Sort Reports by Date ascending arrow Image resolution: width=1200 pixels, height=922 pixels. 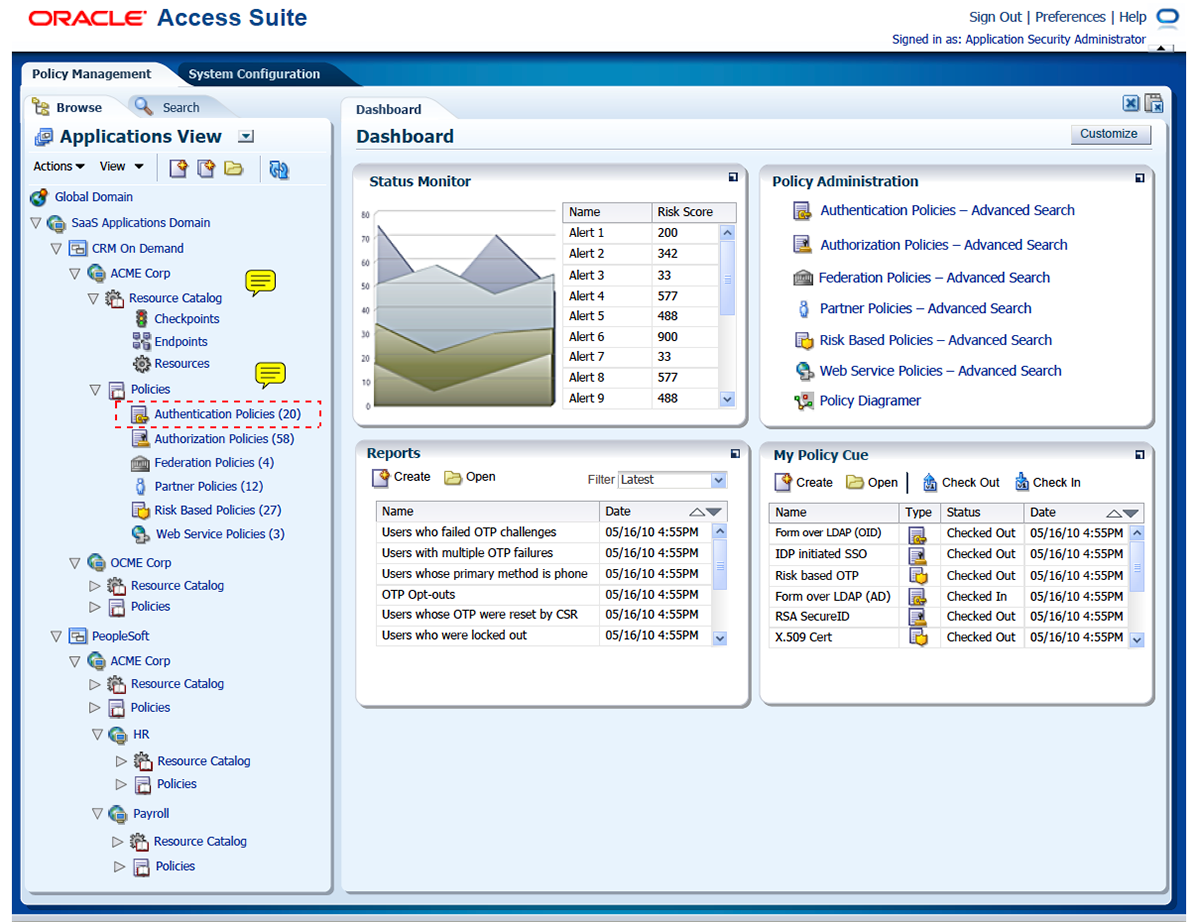695,512
